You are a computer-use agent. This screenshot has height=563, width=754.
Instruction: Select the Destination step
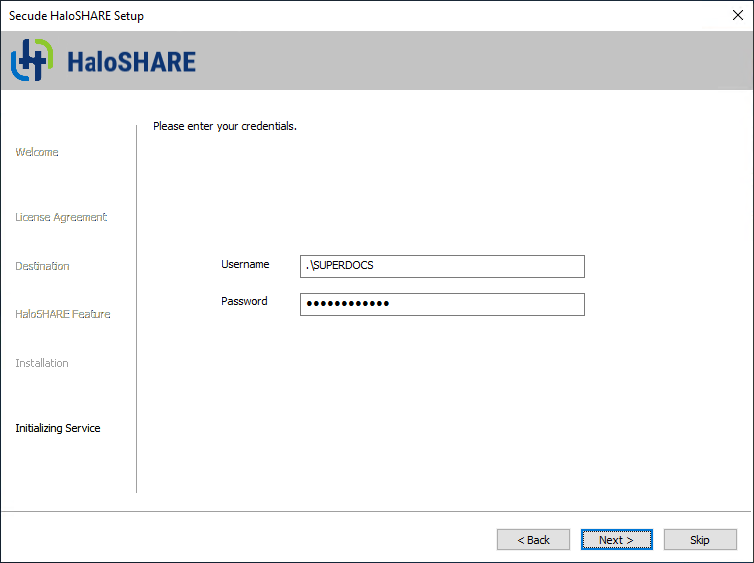[42, 266]
